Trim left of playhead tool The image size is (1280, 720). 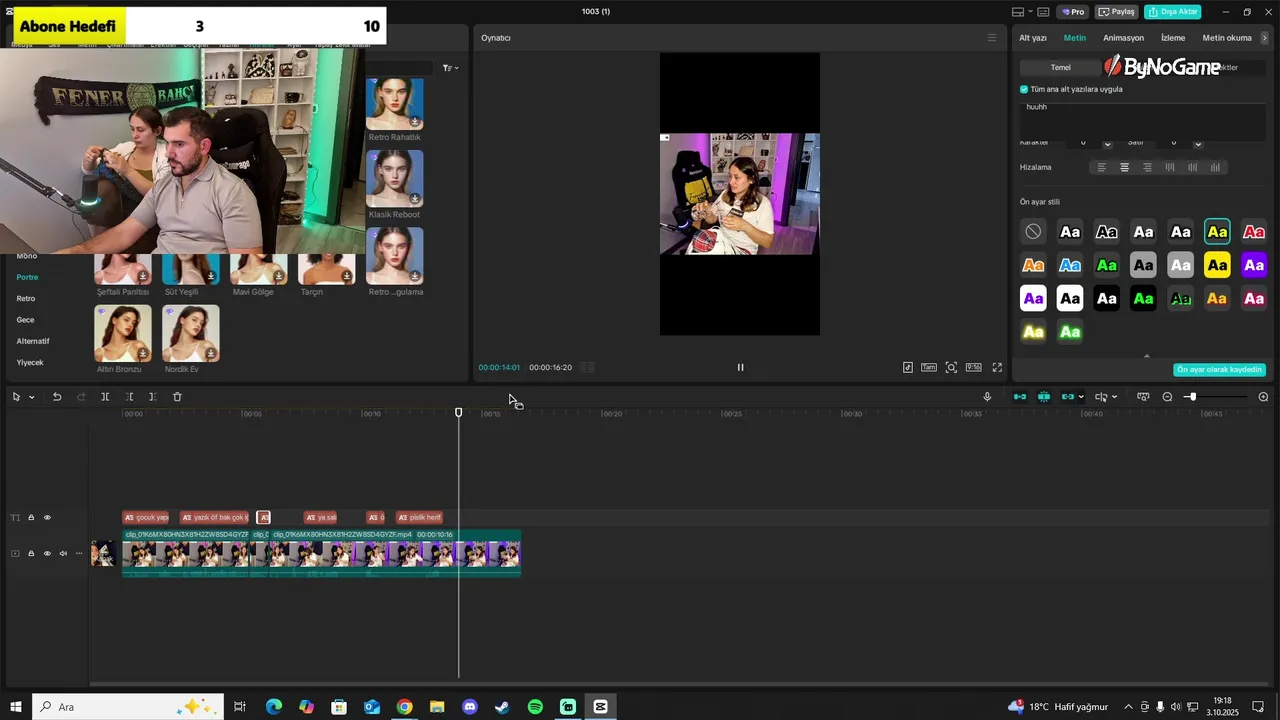tap(129, 397)
